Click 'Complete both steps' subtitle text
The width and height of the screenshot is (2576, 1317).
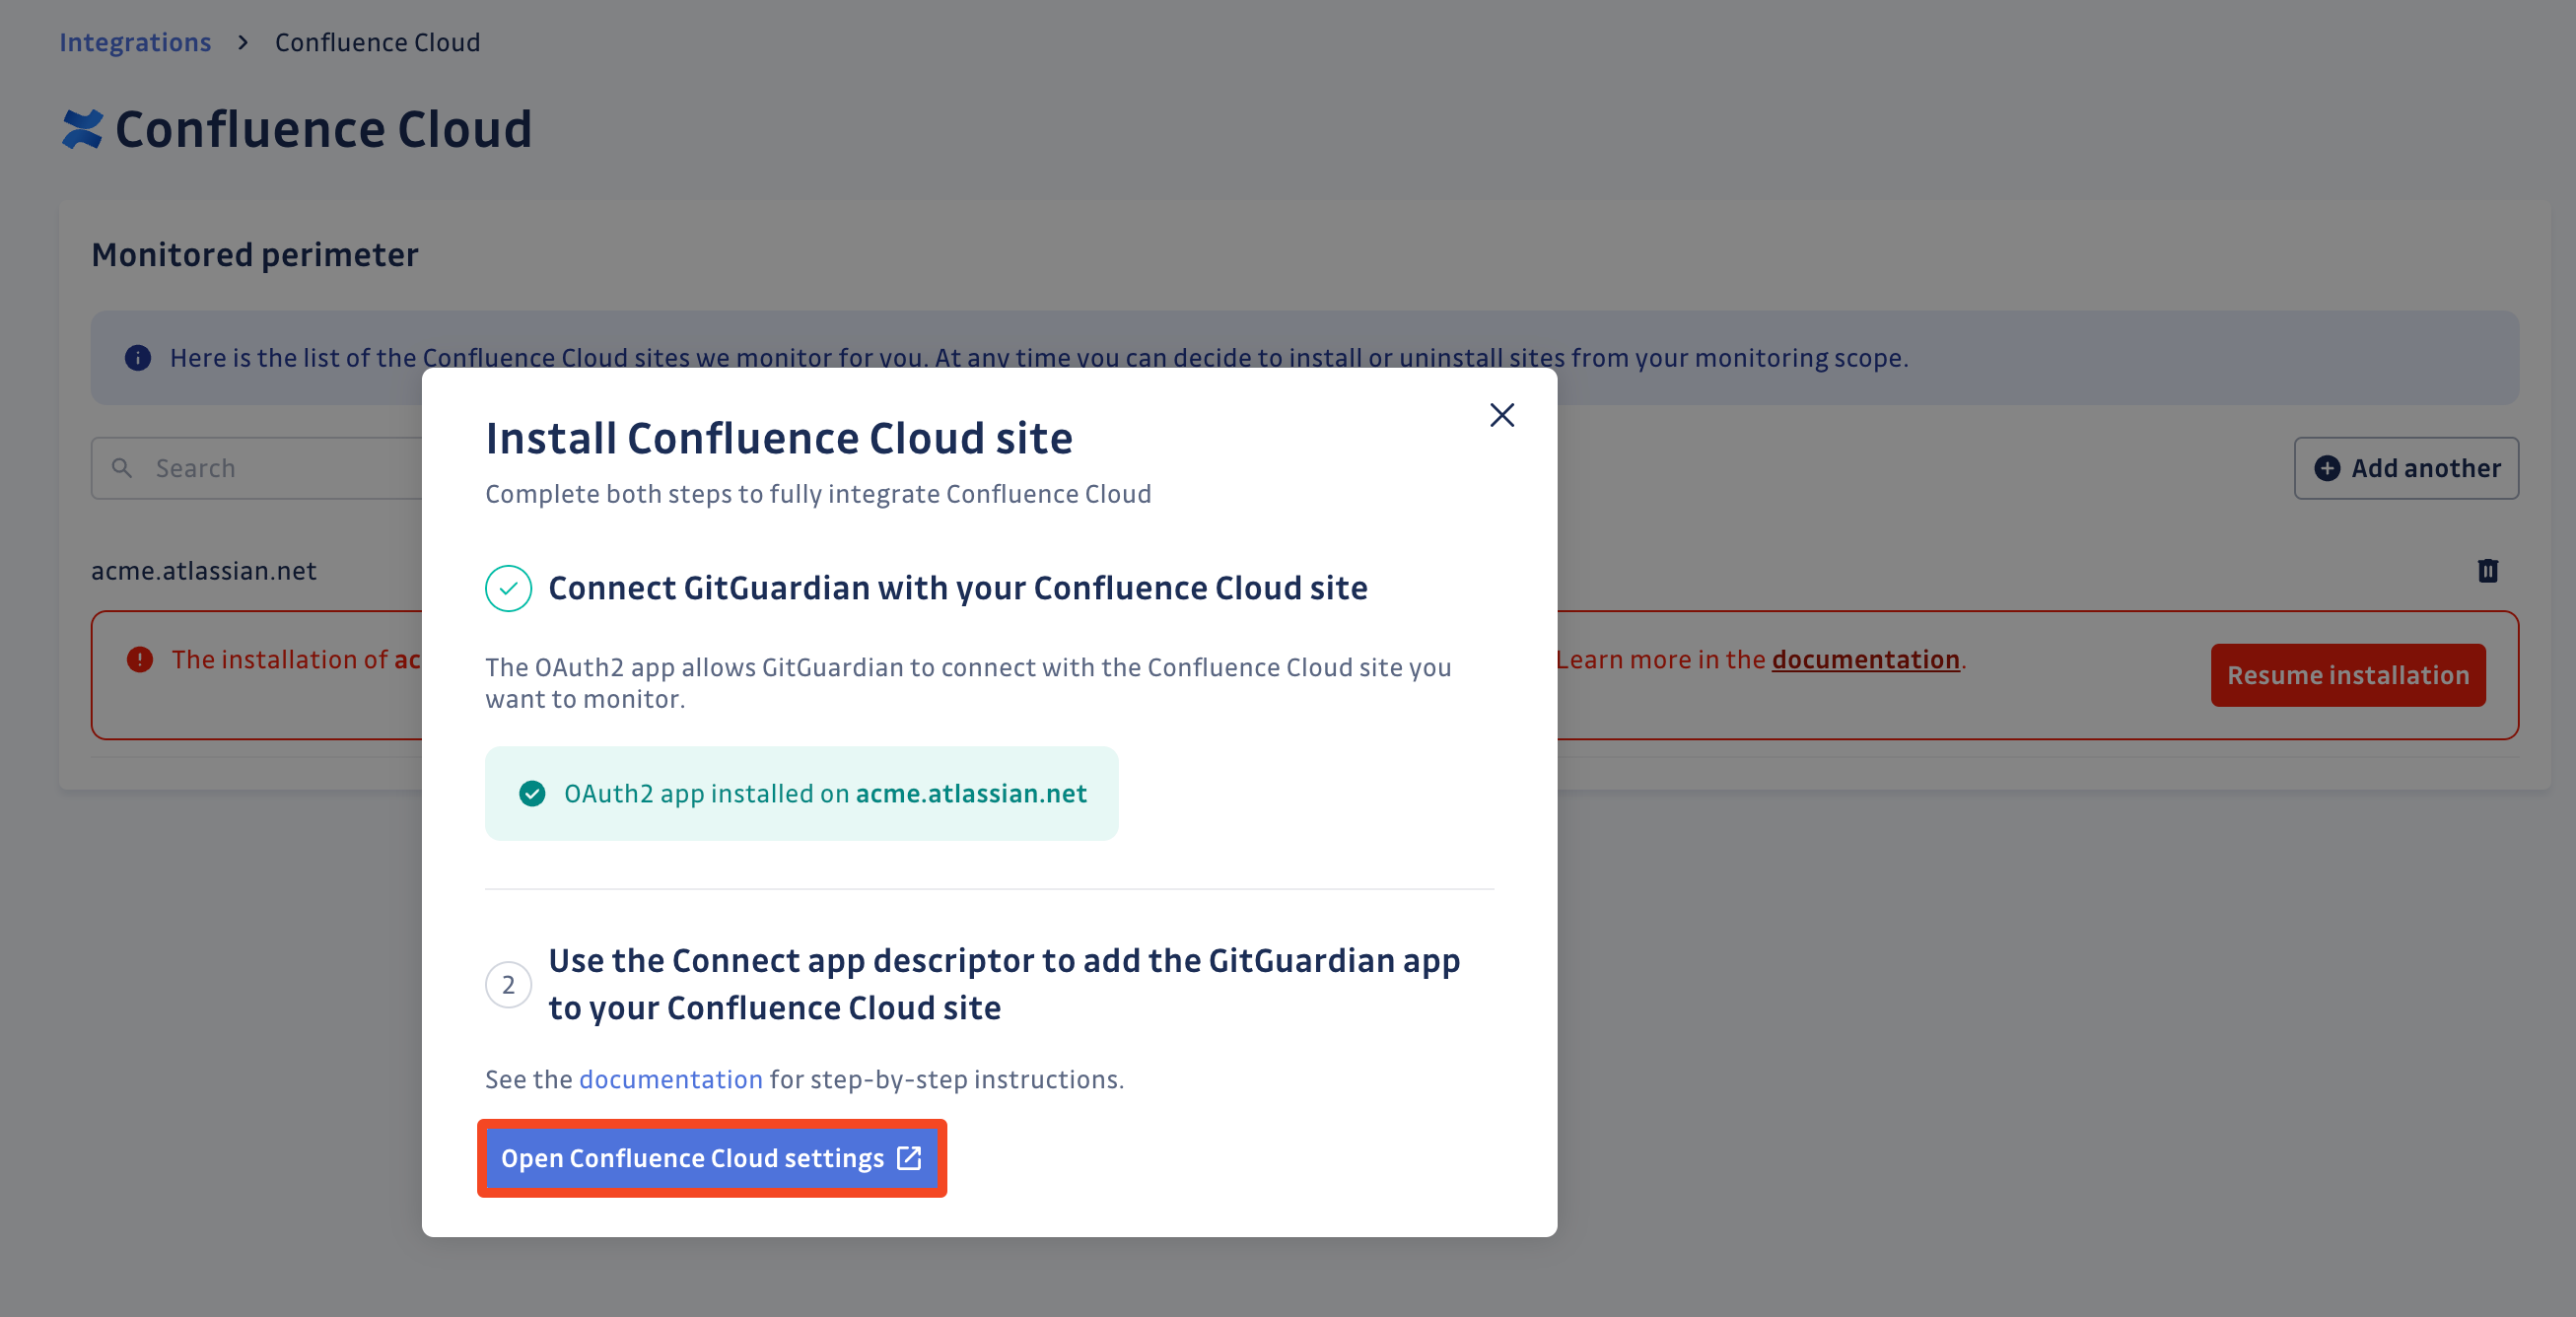pos(818,494)
